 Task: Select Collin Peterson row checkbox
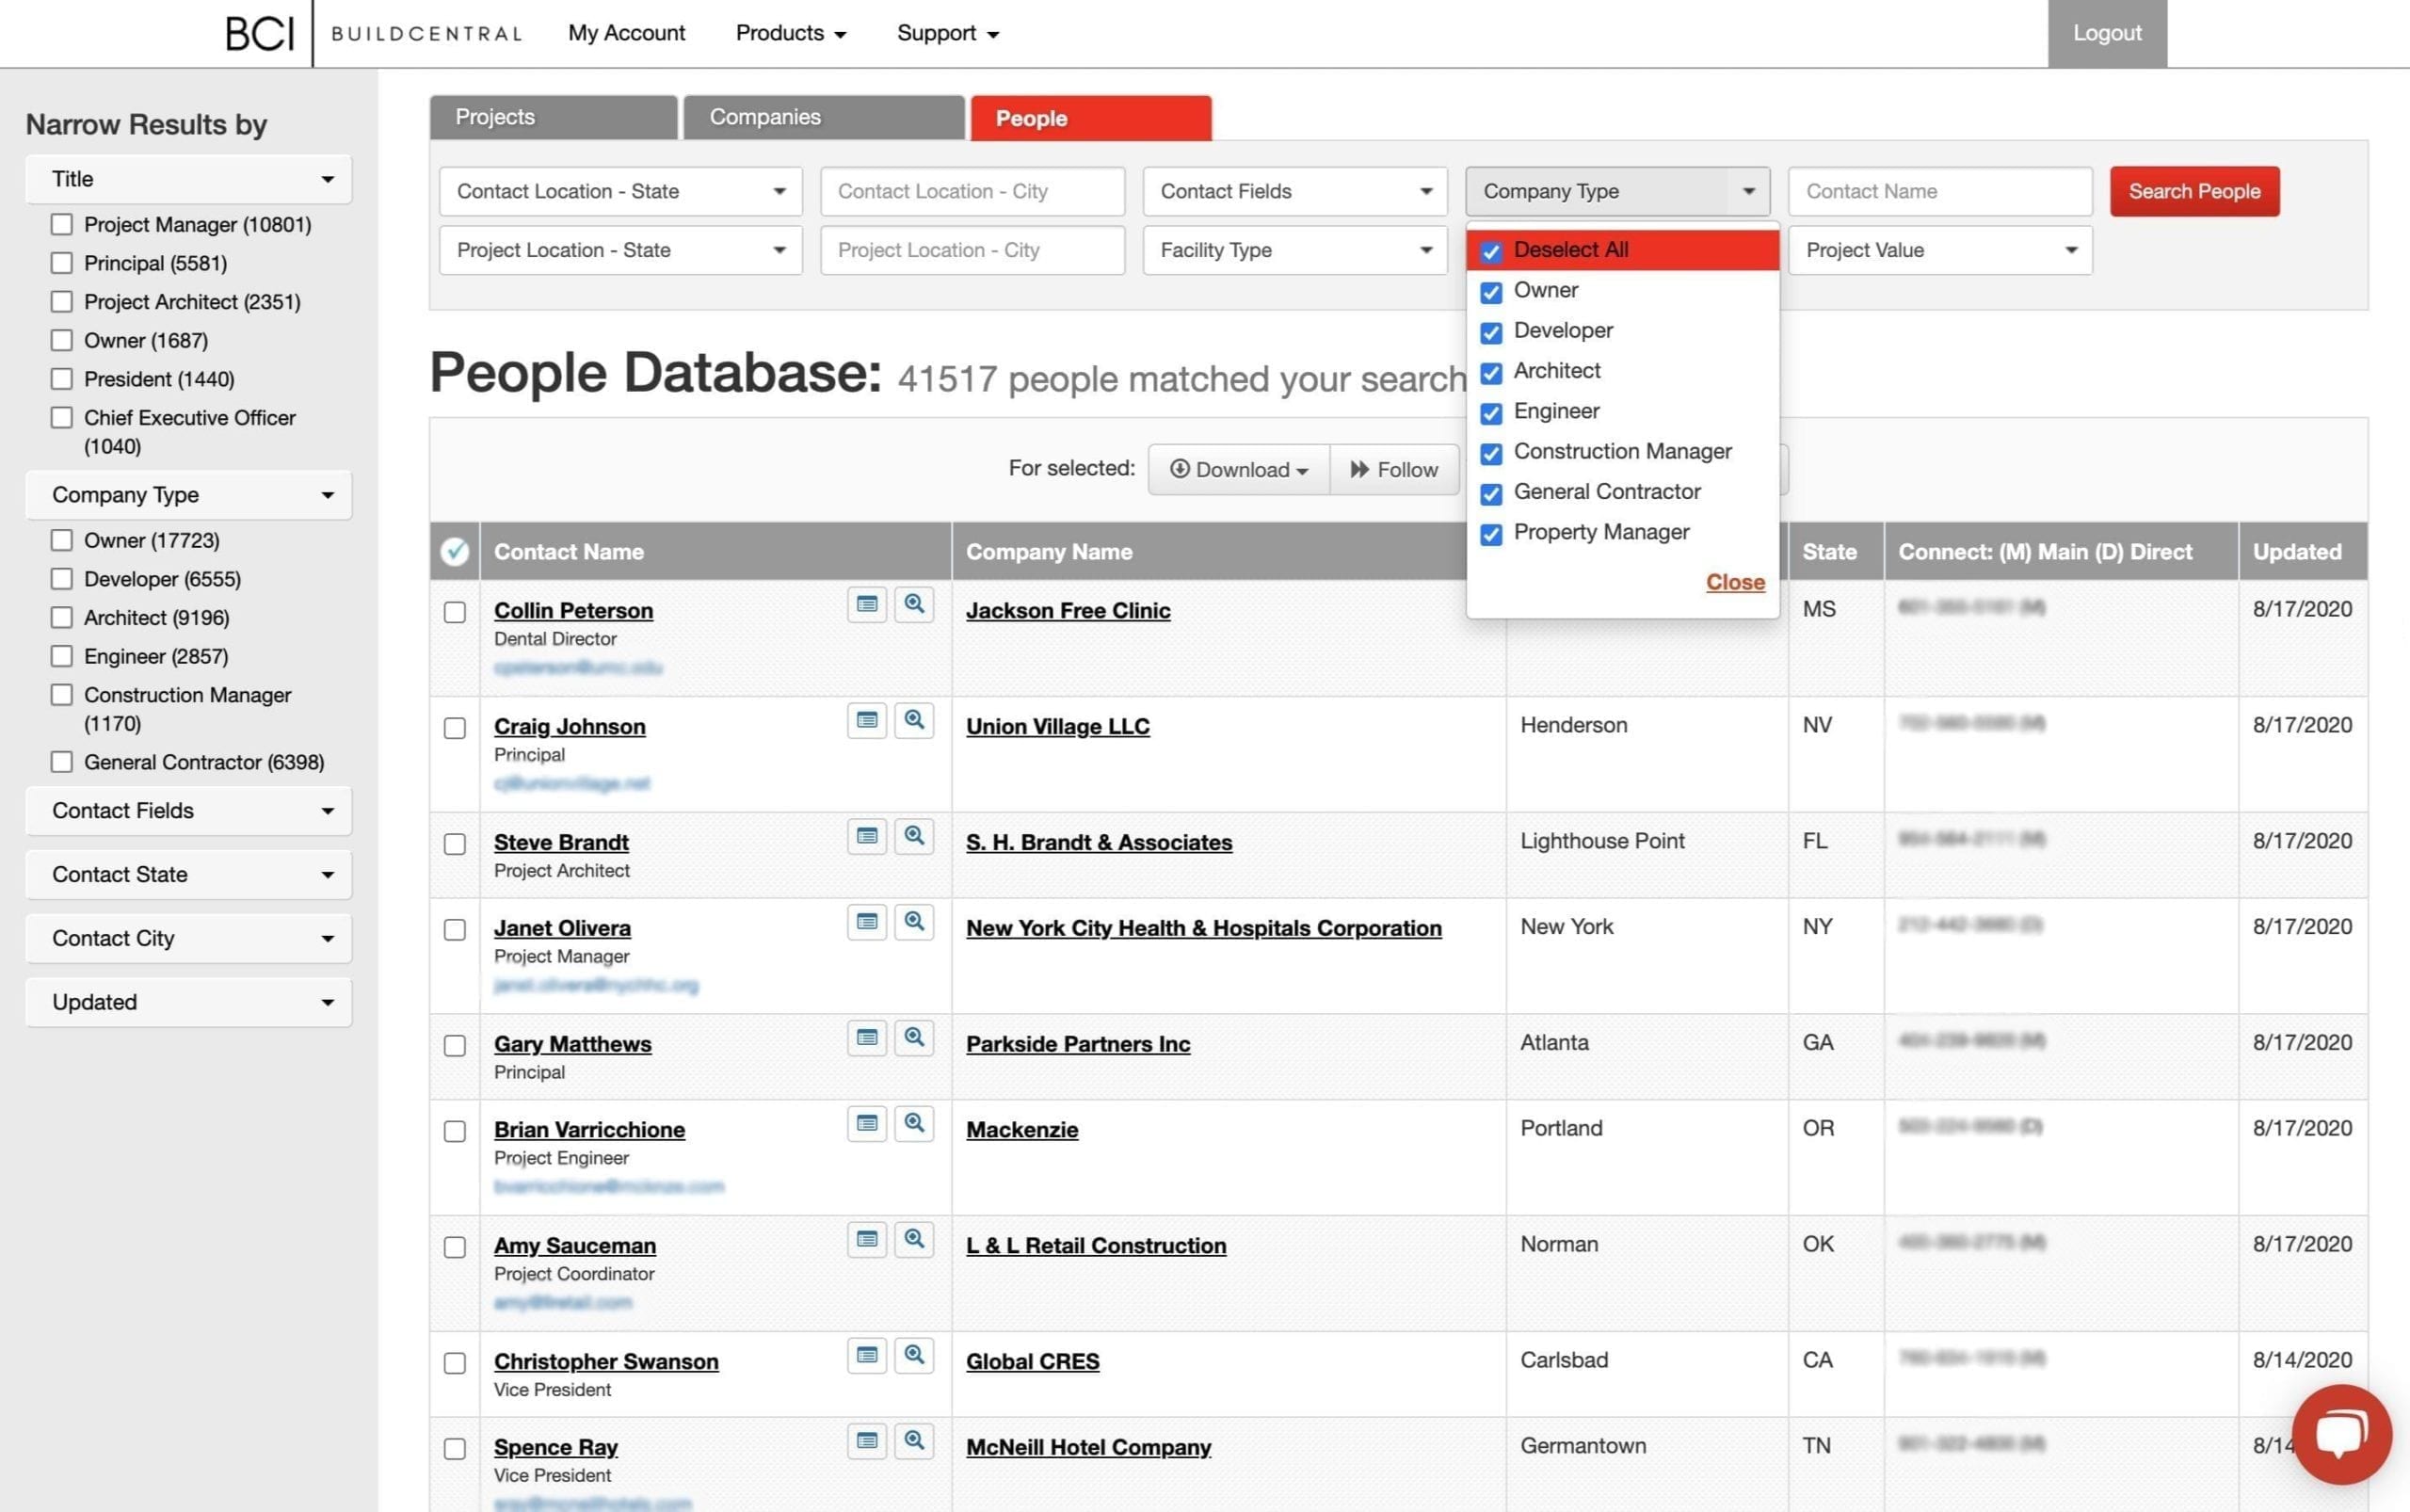[455, 612]
